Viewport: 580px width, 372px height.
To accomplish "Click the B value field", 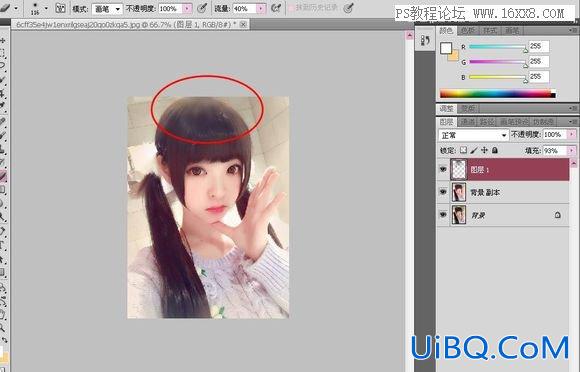I will point(539,77).
